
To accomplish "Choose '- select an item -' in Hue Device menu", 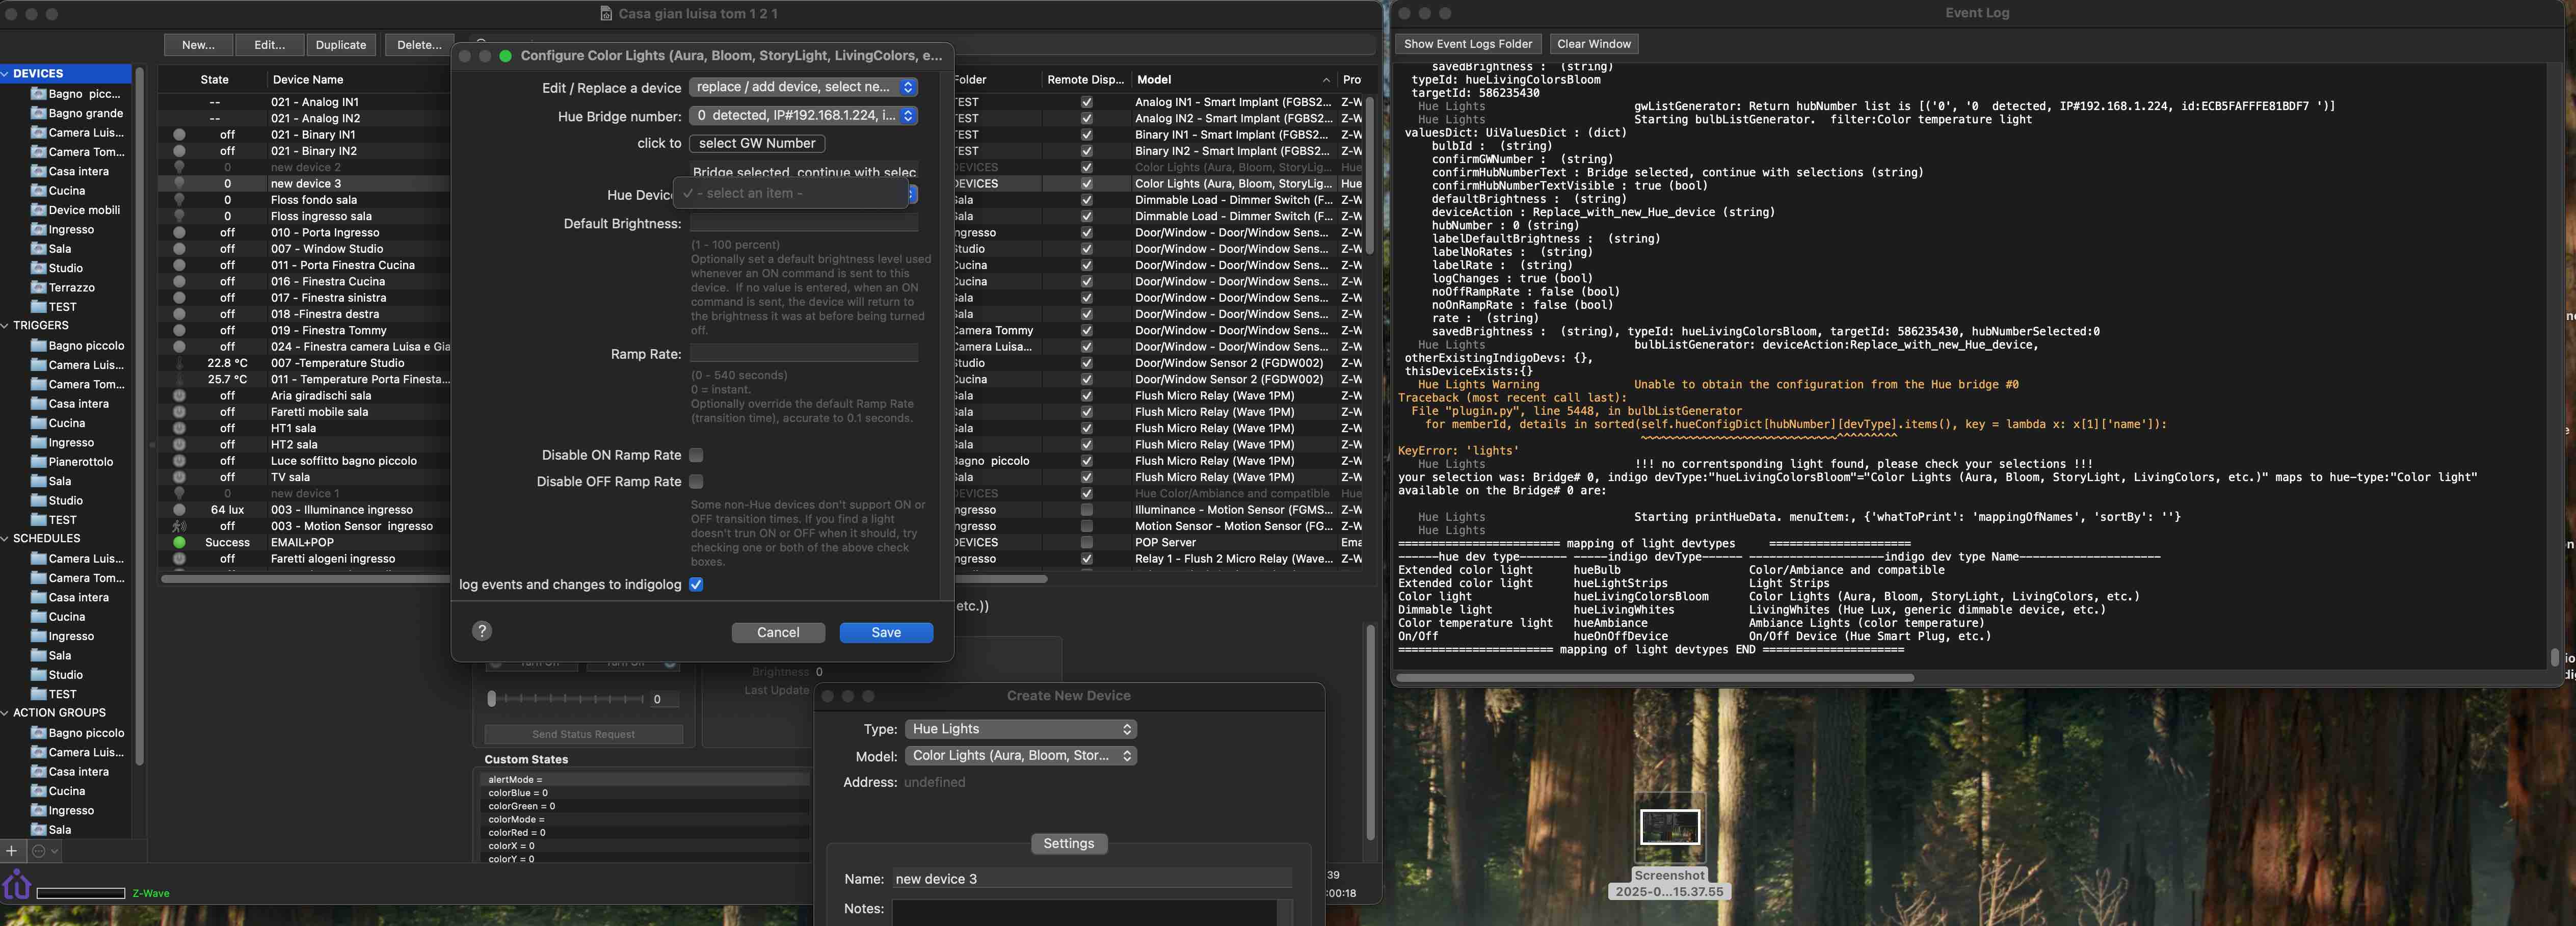I will (791, 194).
